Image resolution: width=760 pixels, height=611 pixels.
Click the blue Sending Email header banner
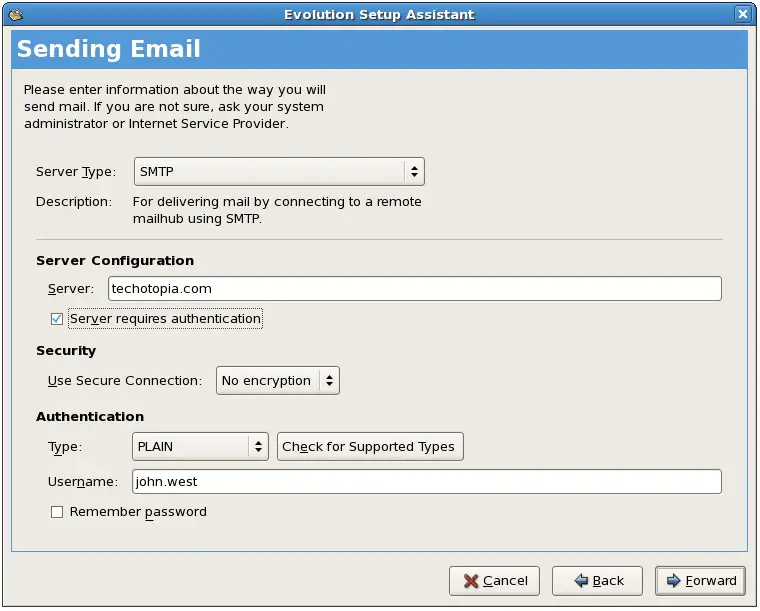[379, 49]
